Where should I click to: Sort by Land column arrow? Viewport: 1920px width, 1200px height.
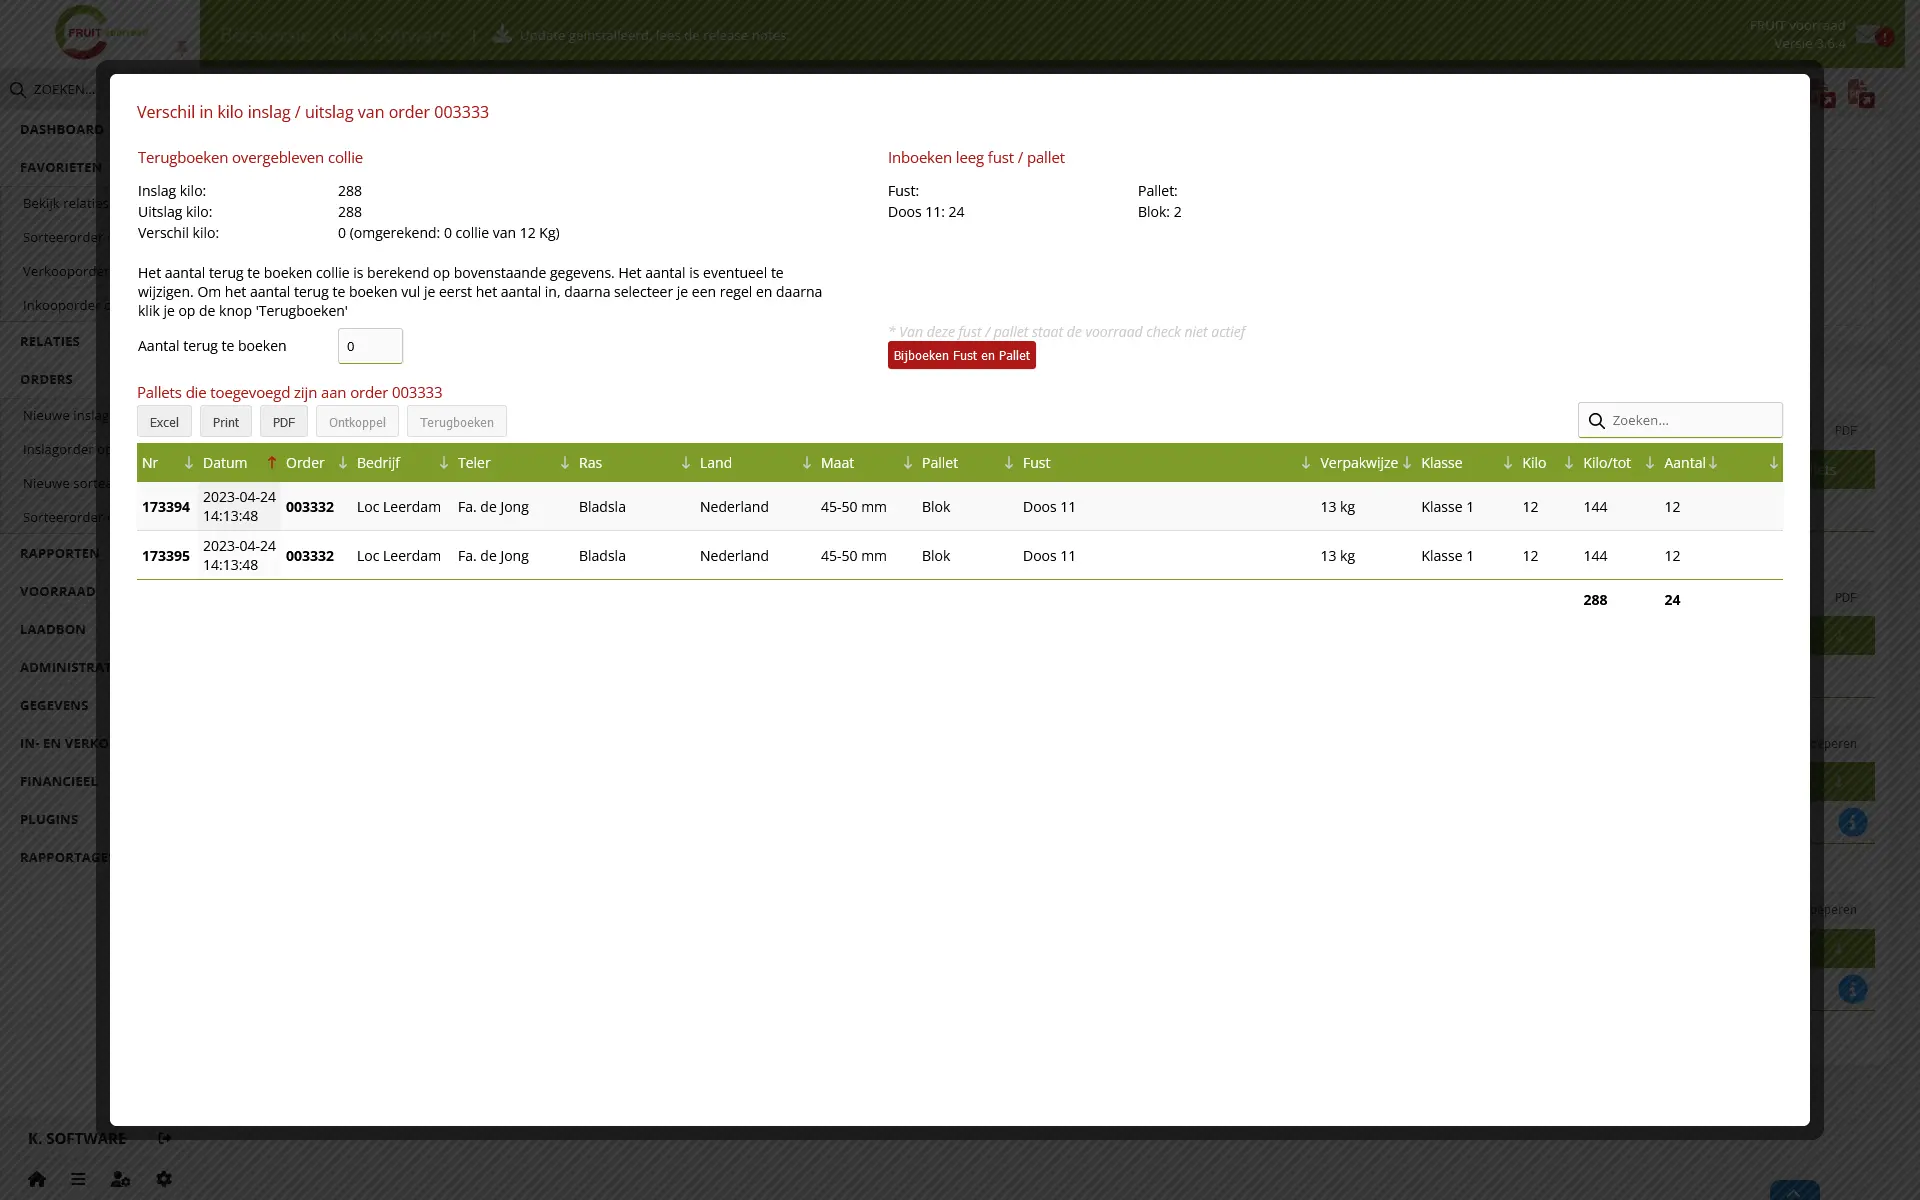tap(806, 463)
